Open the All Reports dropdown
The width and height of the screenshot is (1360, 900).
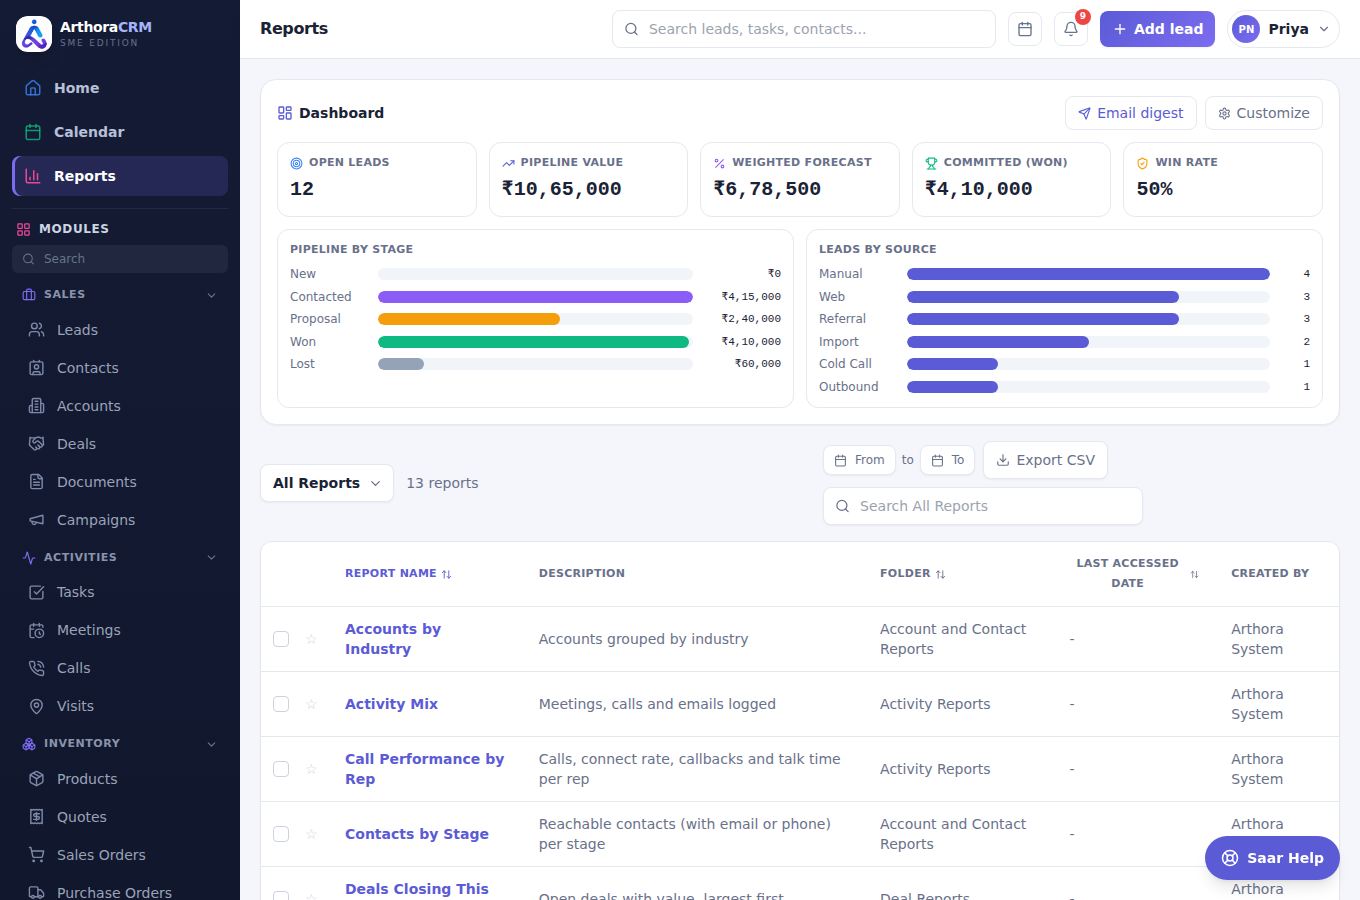coord(327,483)
